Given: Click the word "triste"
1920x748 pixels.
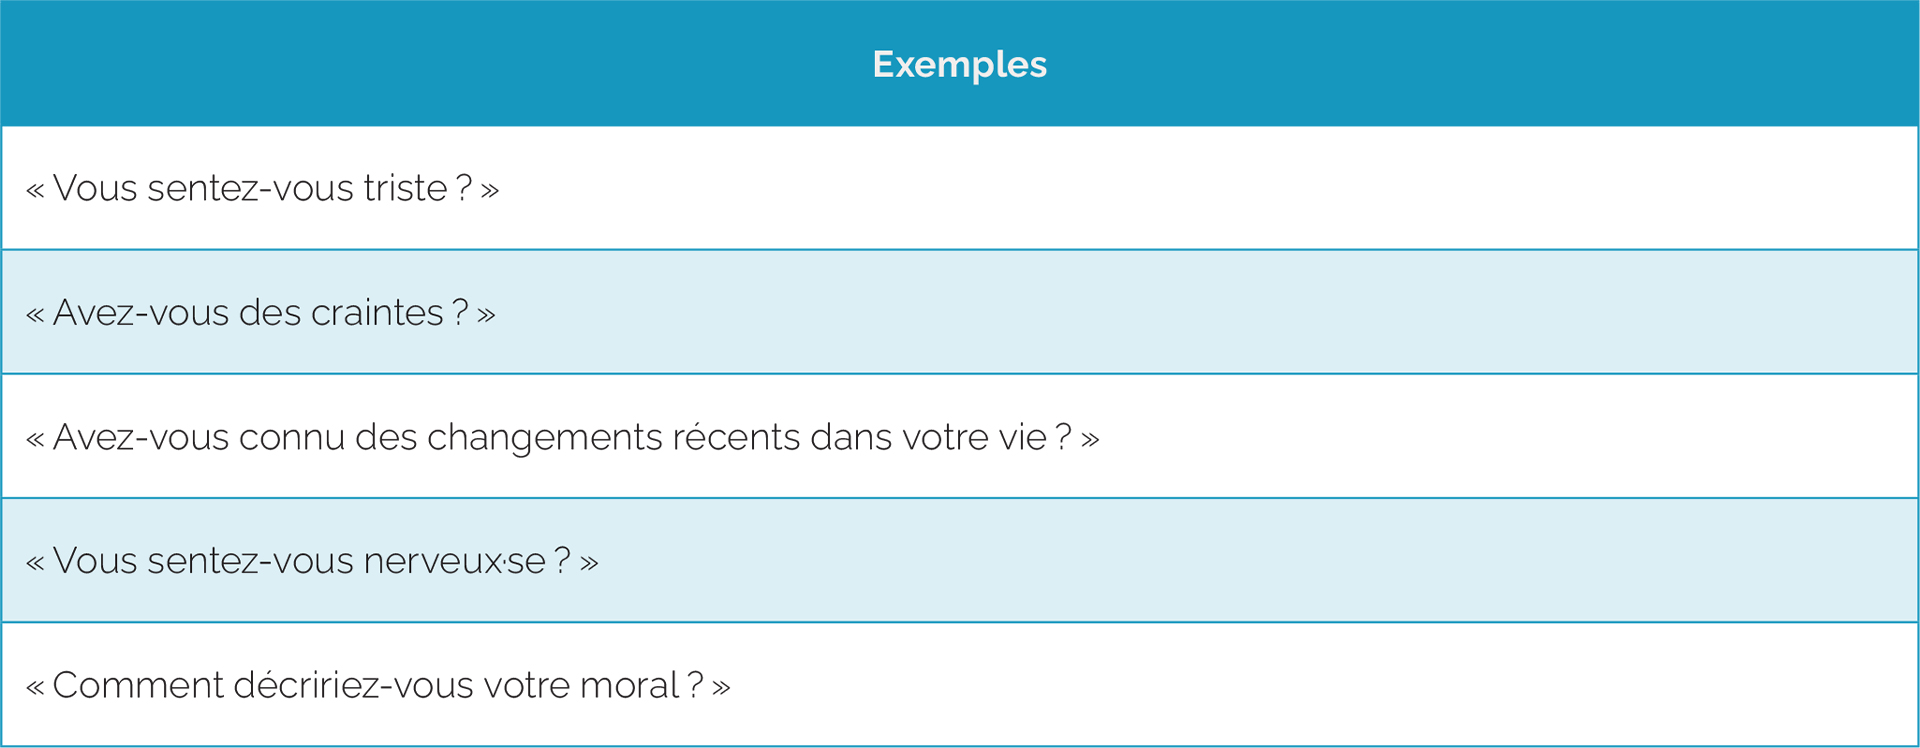Looking at the screenshot, I should tap(405, 188).
